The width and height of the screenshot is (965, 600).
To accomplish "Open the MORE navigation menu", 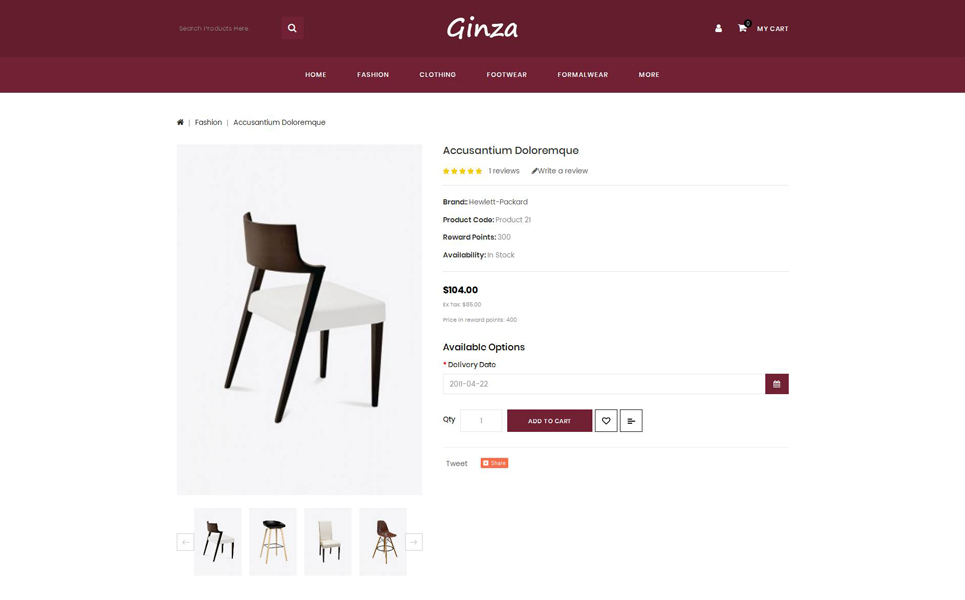I will click(649, 74).
